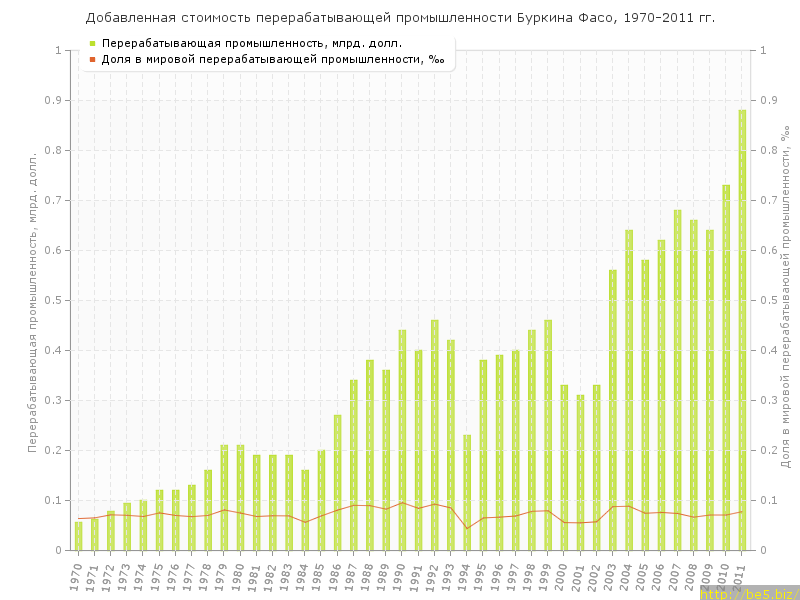Click the bar for year 2007
800x600 pixels.
(678, 380)
